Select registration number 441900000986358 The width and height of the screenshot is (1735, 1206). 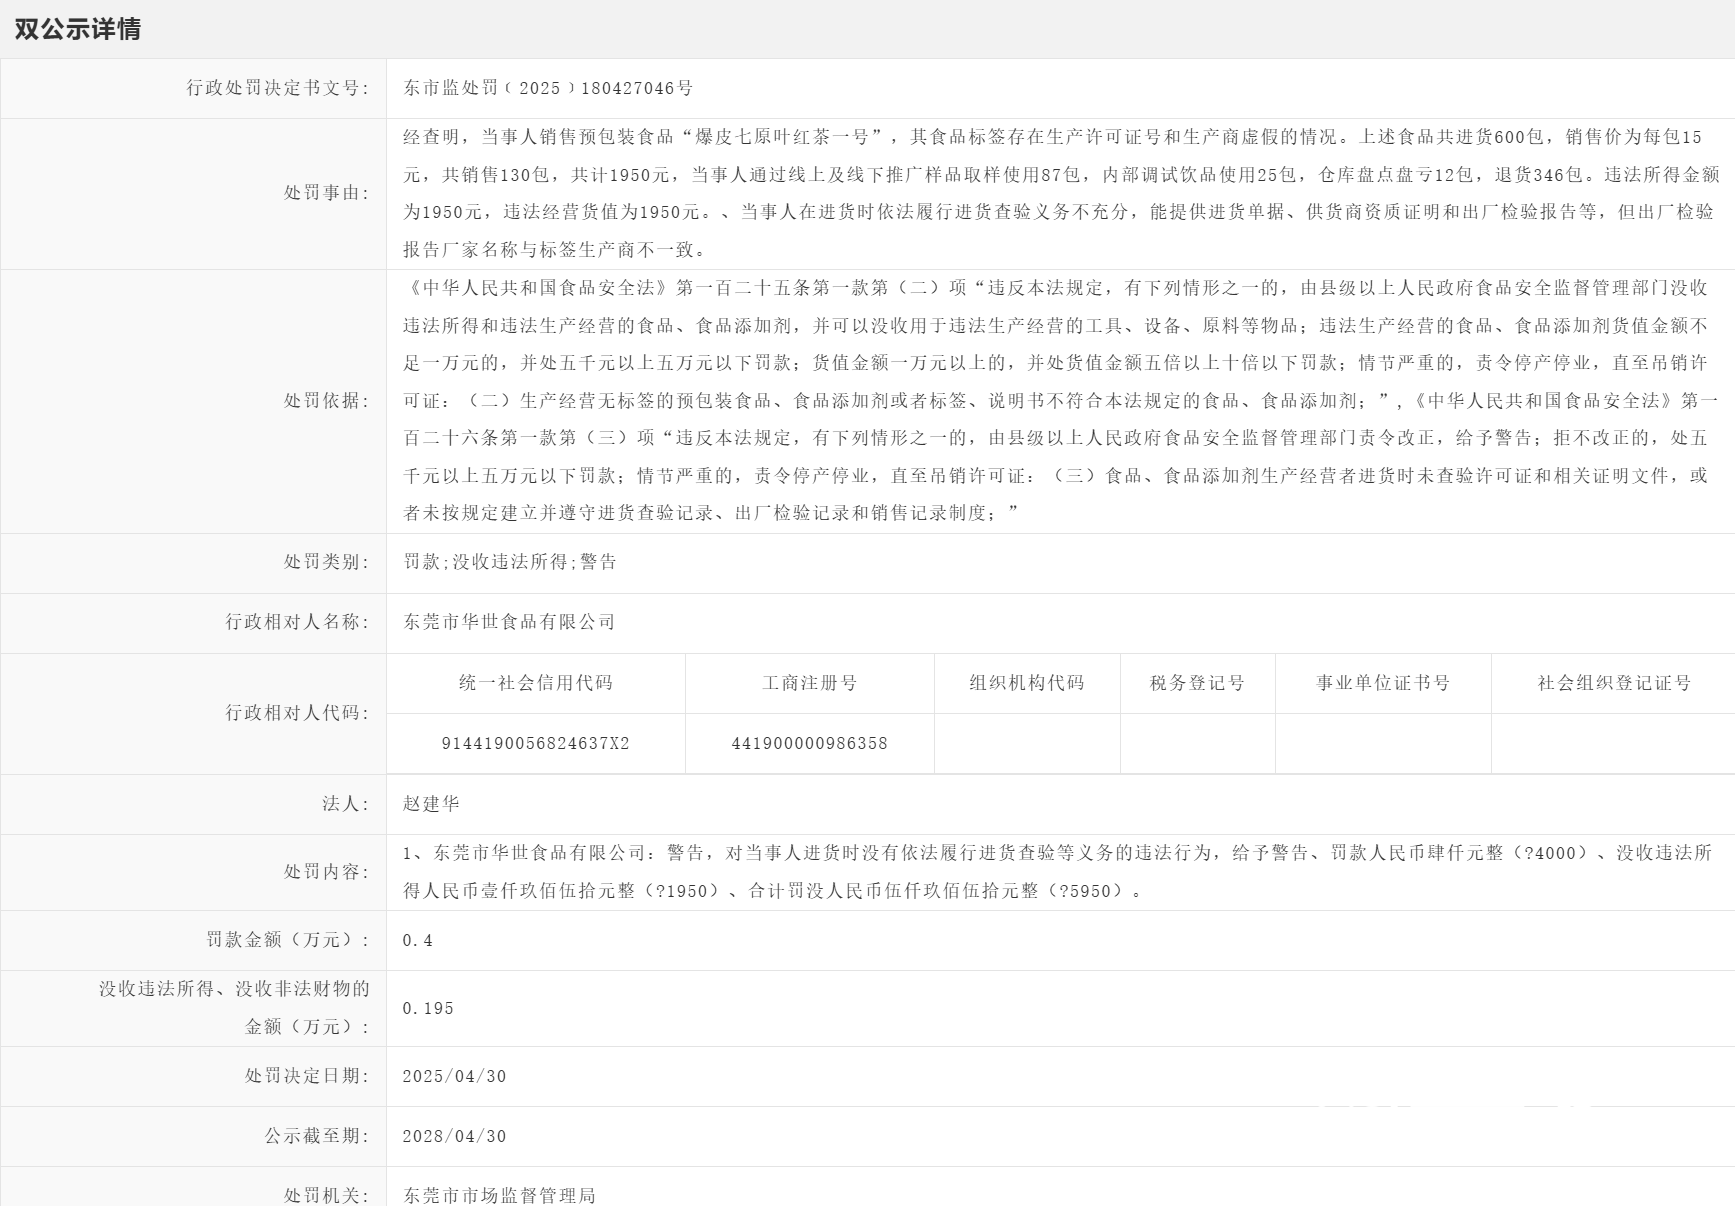click(x=810, y=744)
